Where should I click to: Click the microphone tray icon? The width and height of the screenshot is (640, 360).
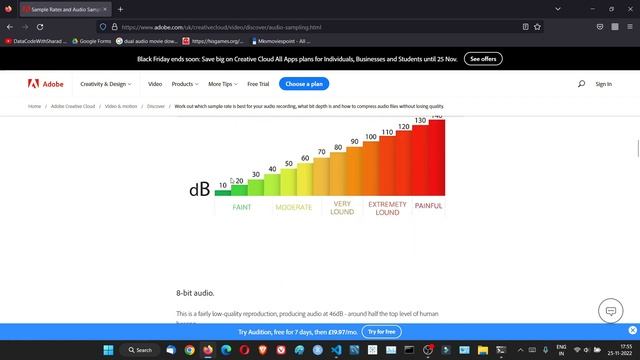click(x=545, y=350)
